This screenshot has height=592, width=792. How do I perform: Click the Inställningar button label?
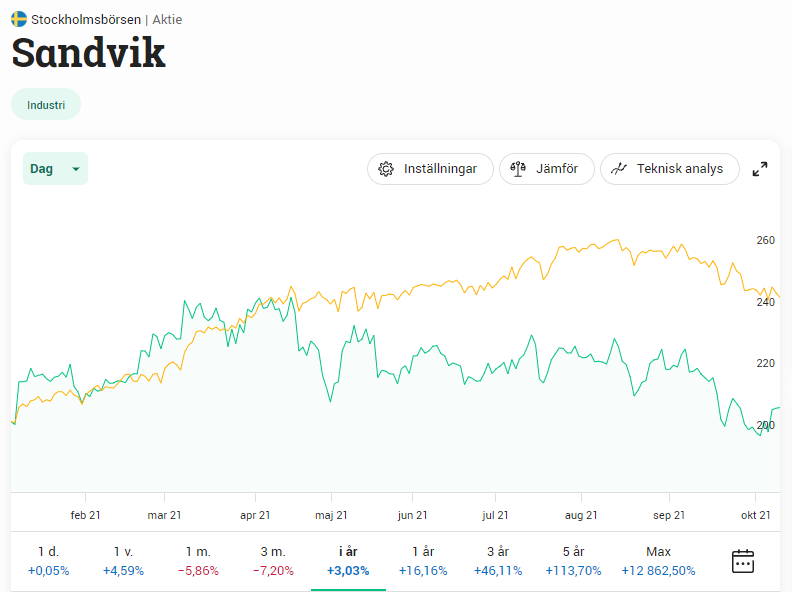(x=440, y=169)
